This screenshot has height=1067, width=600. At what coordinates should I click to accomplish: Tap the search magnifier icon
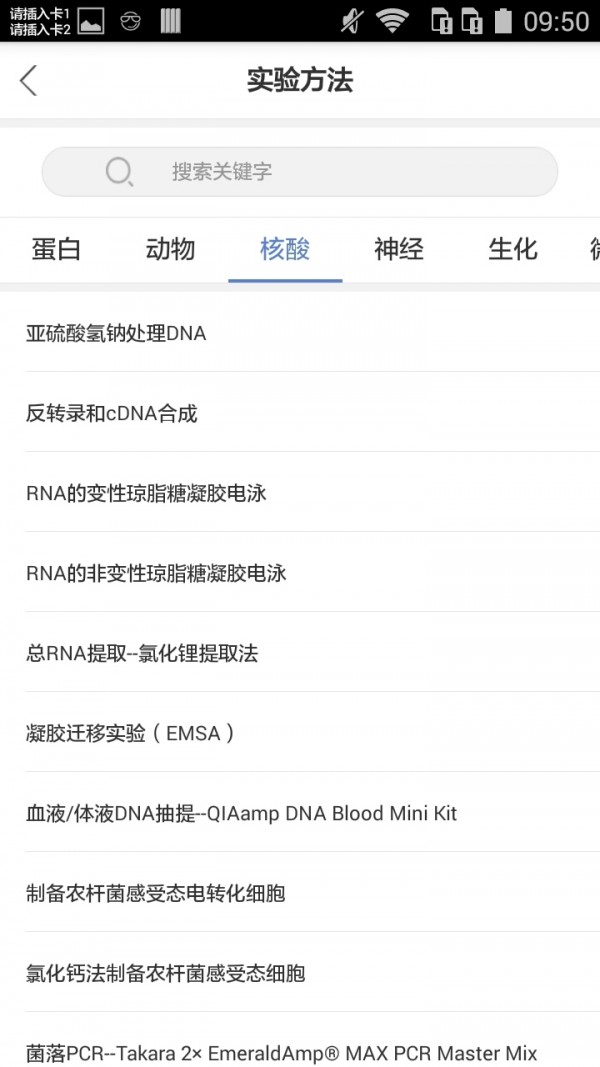pyautogui.click(x=119, y=171)
